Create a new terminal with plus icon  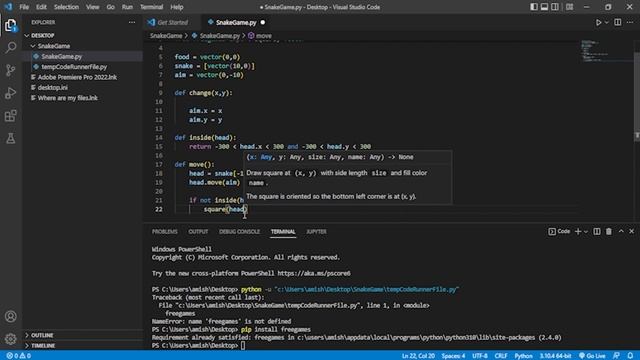(x=578, y=231)
